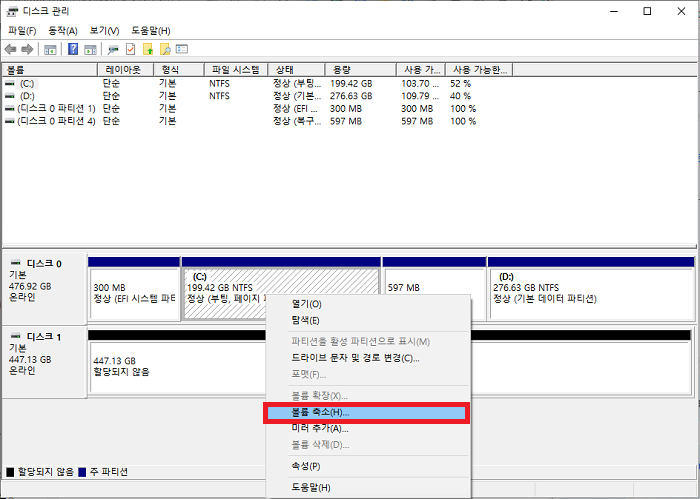Image resolution: width=700 pixels, height=499 pixels.
Task: Open the 동작(A) menu
Action: point(63,31)
